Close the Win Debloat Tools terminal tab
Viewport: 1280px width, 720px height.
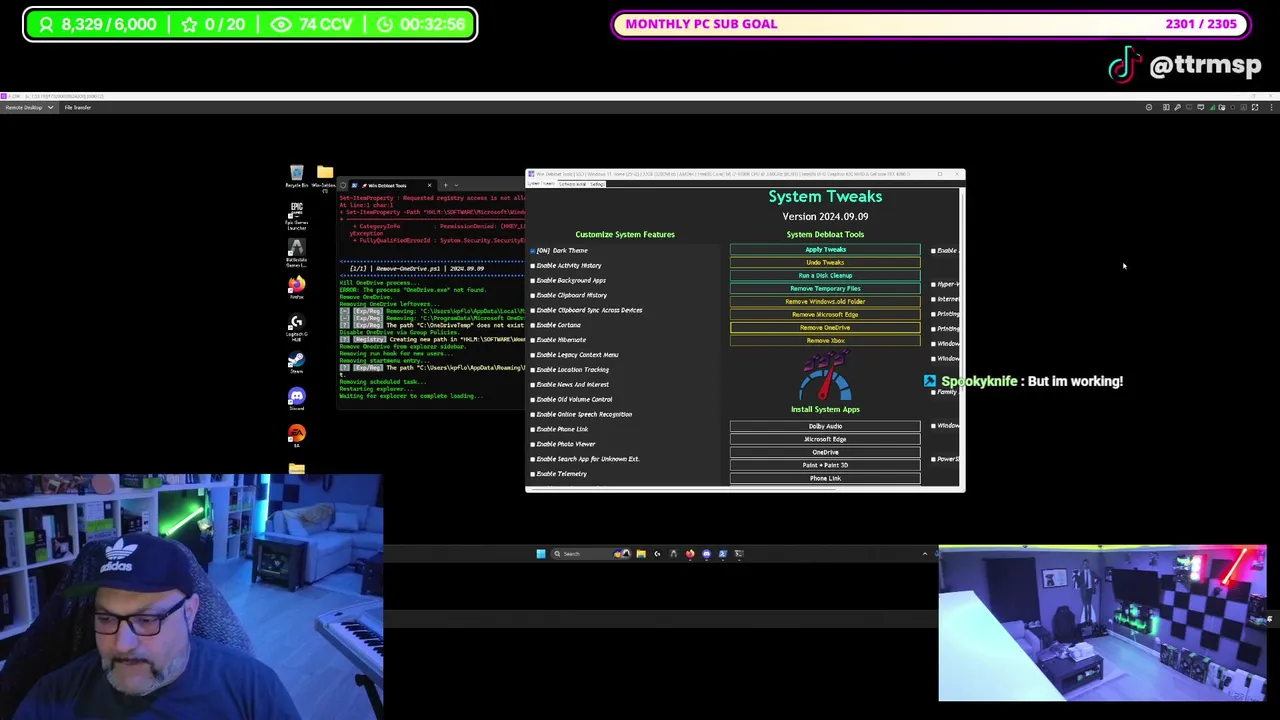pos(430,185)
